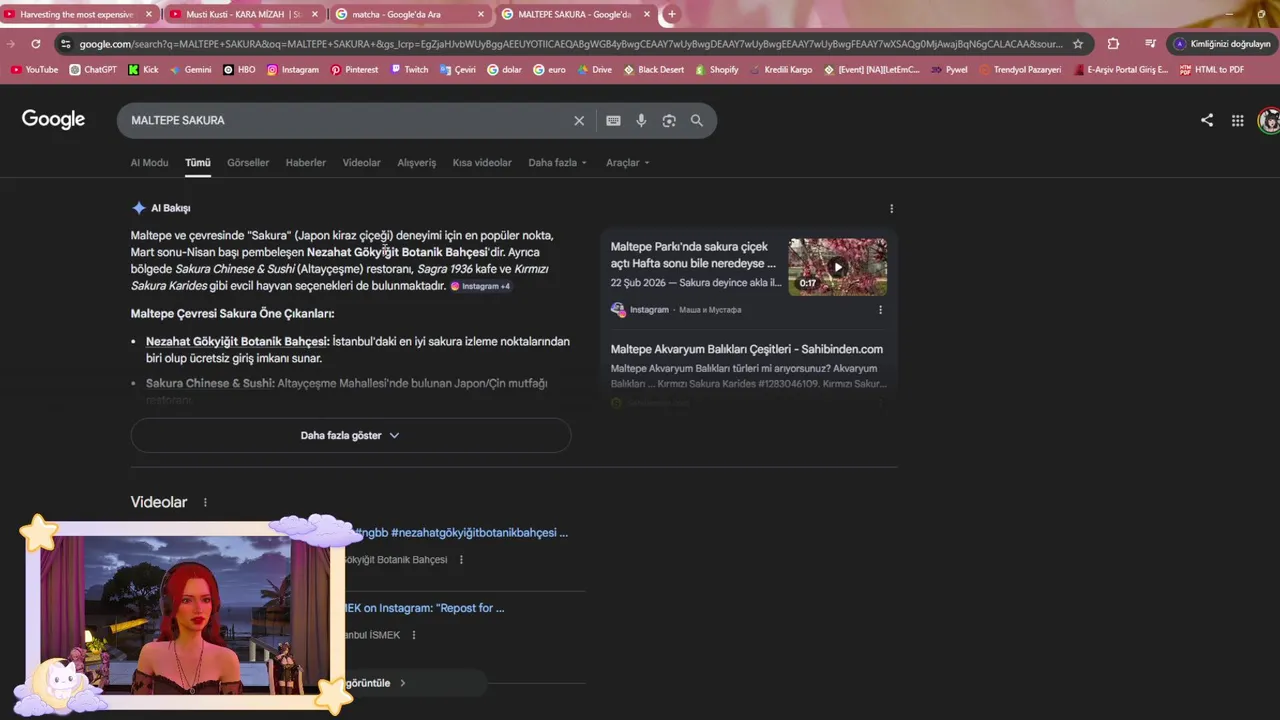
Task: Open the browser extensions puzzle icon
Action: 1113,44
